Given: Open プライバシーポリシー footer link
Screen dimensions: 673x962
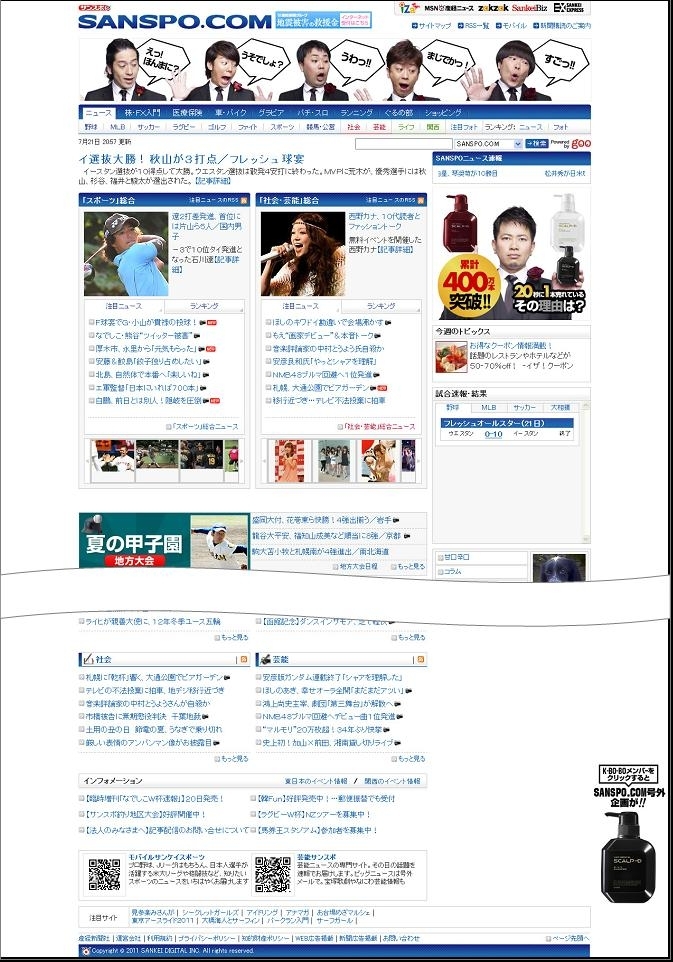Looking at the screenshot, I should (206, 938).
